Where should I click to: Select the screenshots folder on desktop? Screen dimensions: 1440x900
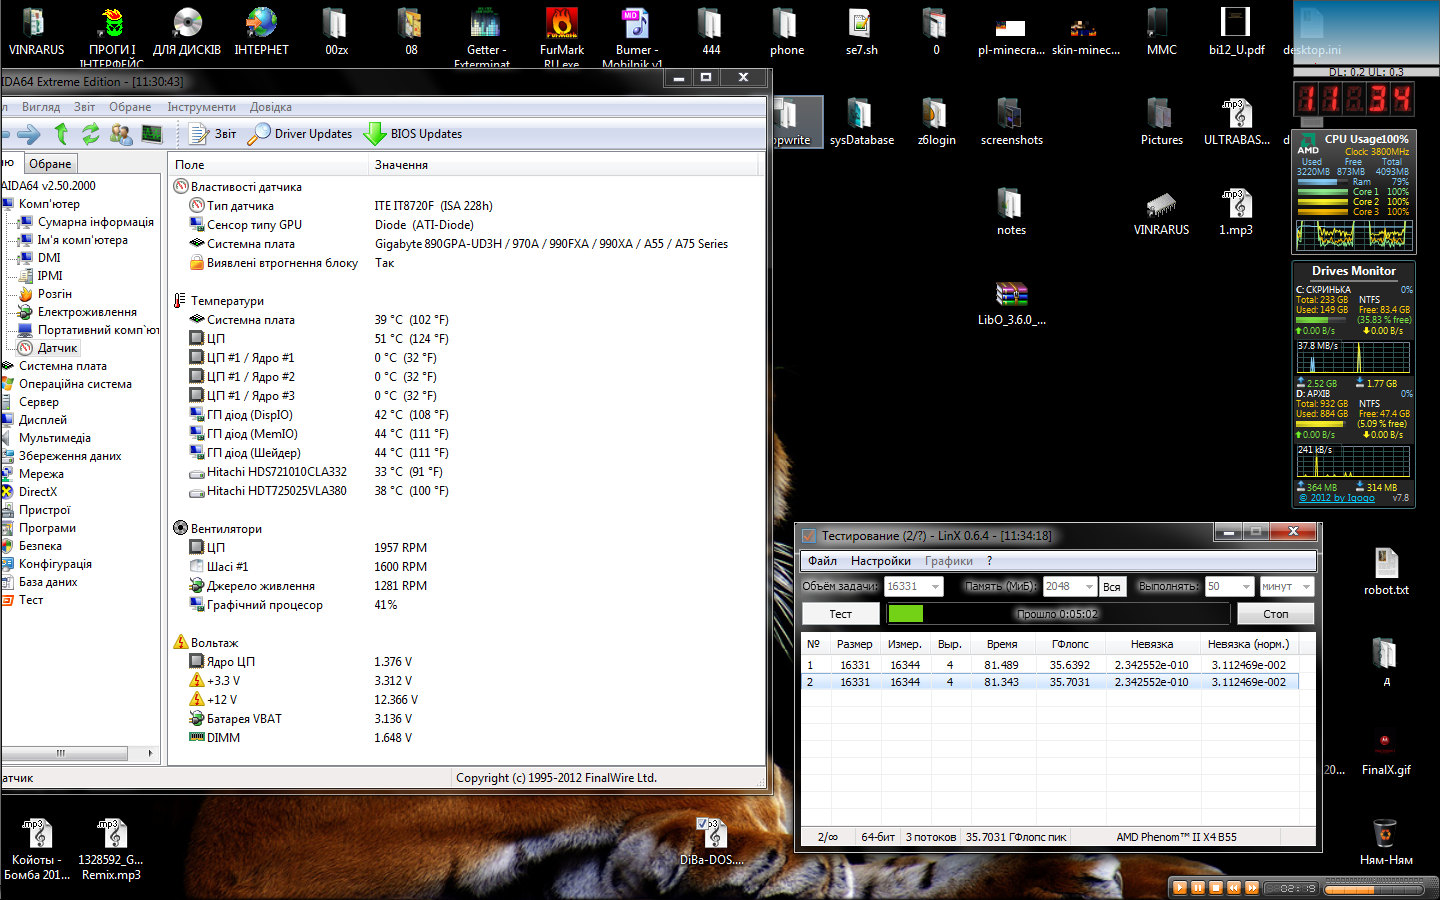(1011, 122)
